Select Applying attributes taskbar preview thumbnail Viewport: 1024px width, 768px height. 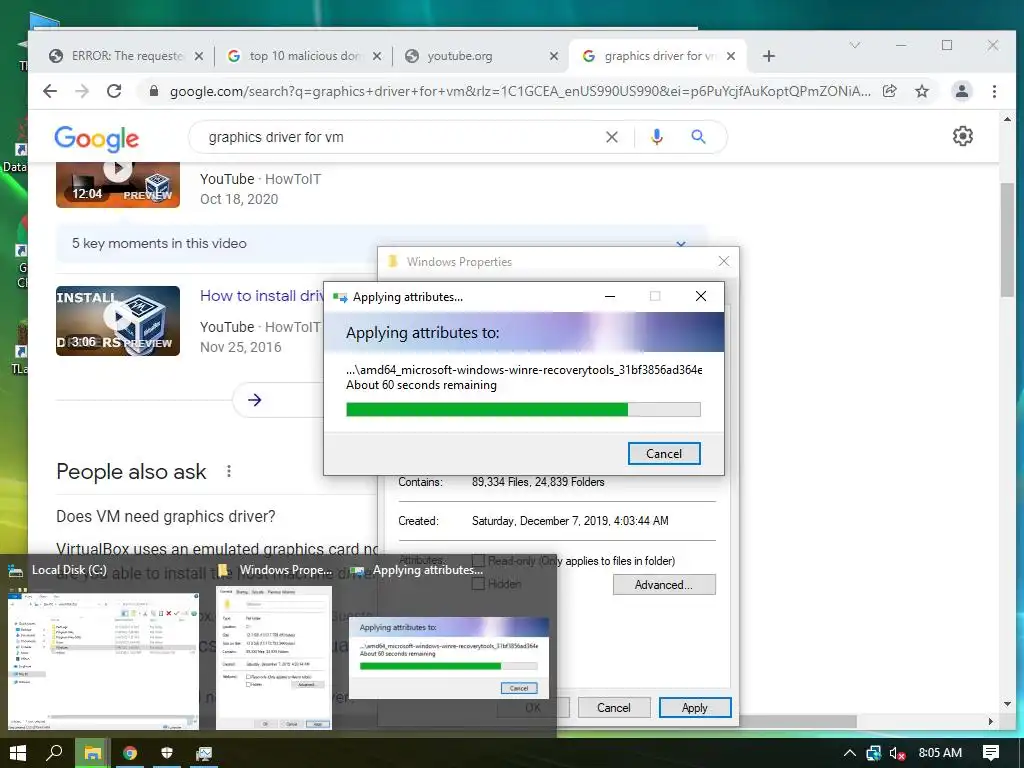449,658
